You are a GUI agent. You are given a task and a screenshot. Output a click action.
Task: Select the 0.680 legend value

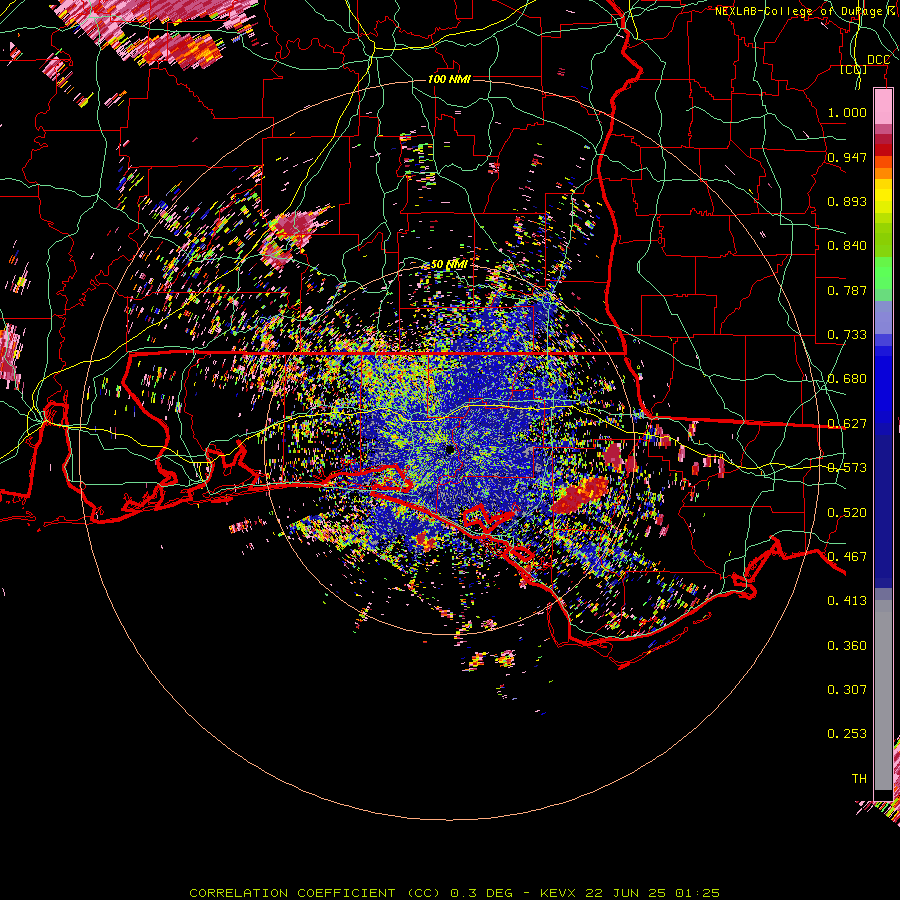[x=847, y=379]
